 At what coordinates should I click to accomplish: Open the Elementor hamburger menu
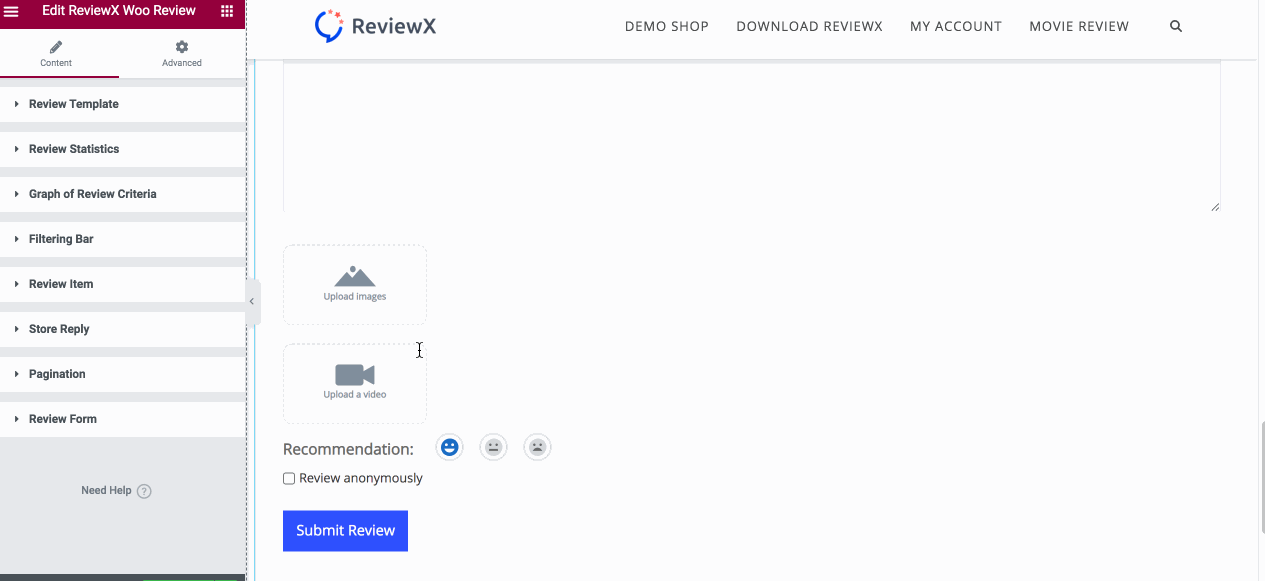[x=12, y=11]
